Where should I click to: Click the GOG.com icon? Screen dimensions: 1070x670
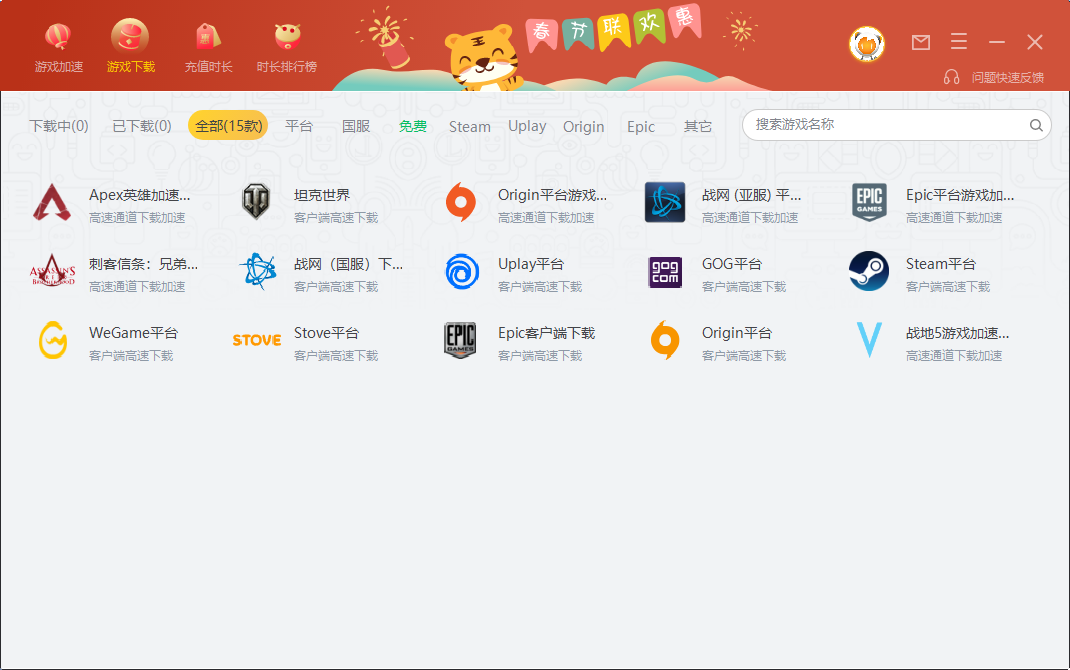pos(665,272)
